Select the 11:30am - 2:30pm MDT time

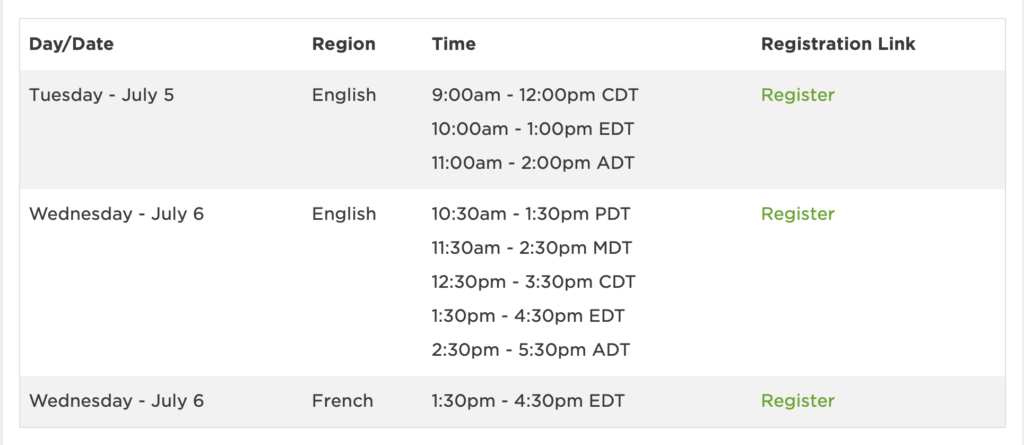click(532, 248)
